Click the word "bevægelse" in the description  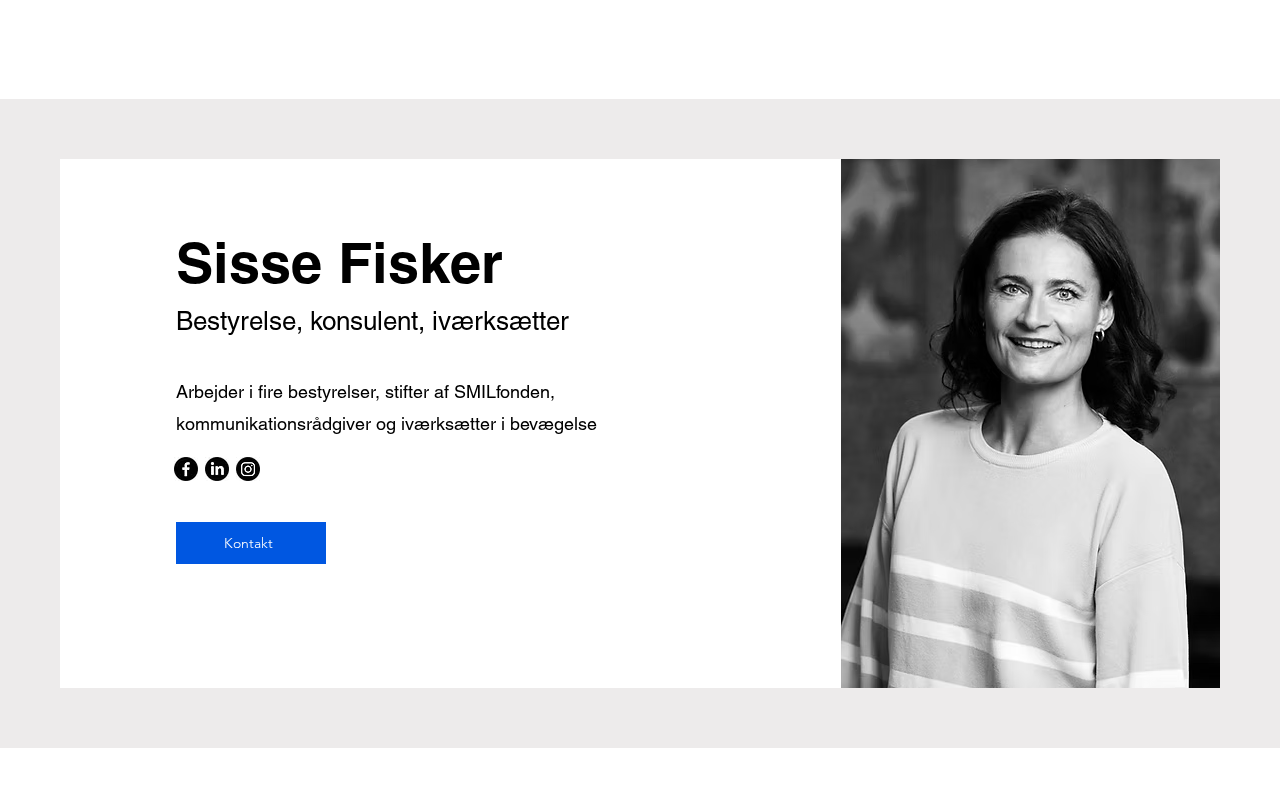pos(553,424)
